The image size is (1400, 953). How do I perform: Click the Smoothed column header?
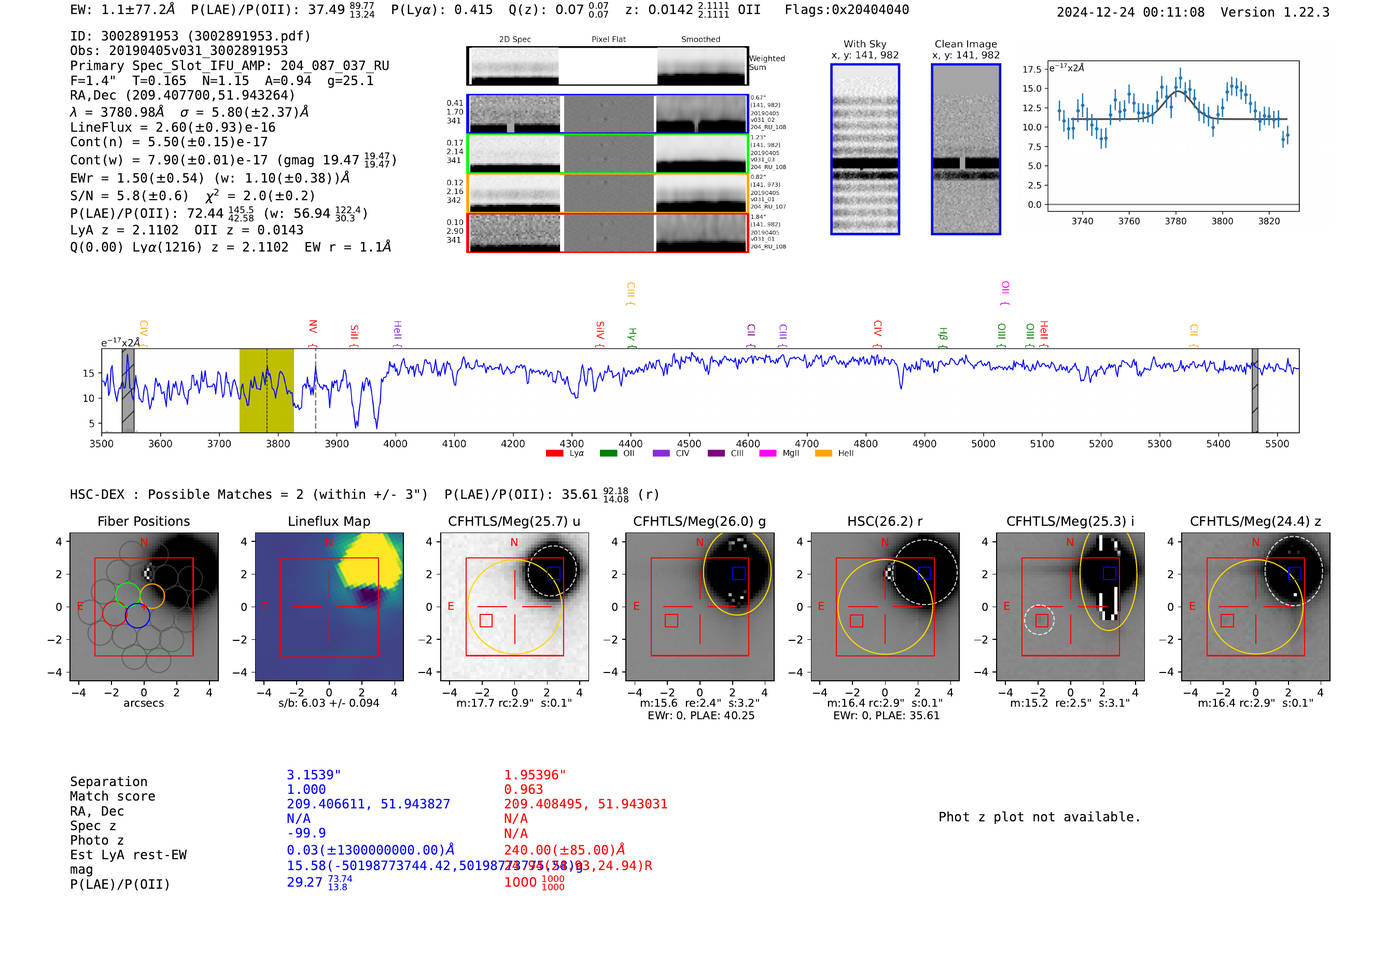pyautogui.click(x=701, y=40)
